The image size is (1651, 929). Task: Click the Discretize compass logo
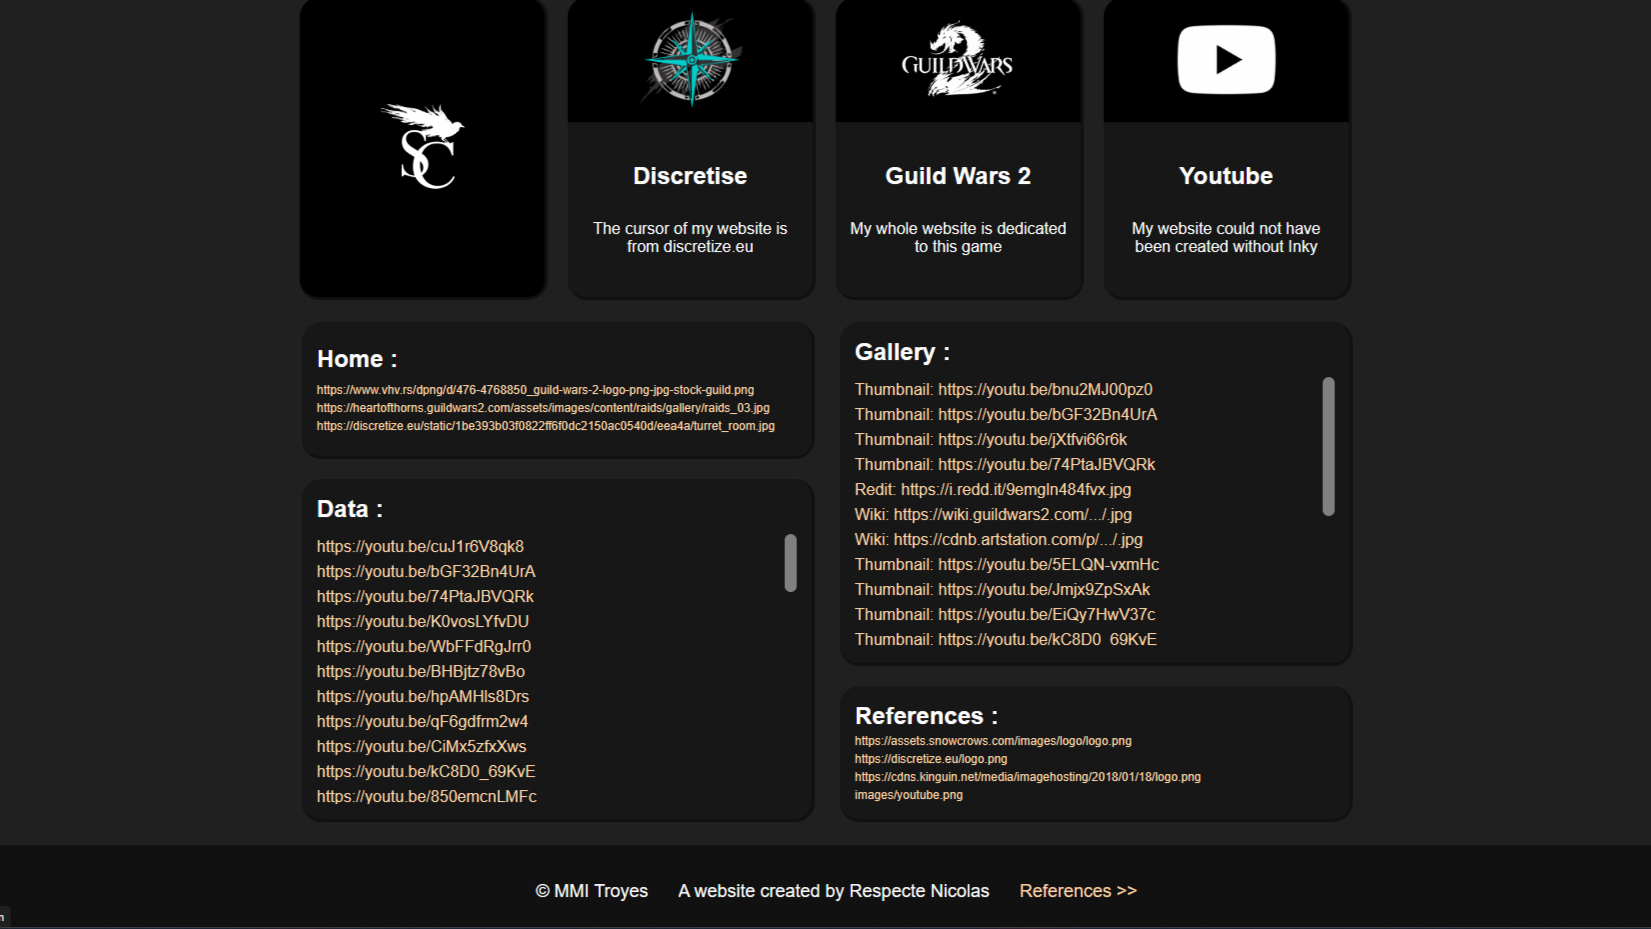coord(690,60)
